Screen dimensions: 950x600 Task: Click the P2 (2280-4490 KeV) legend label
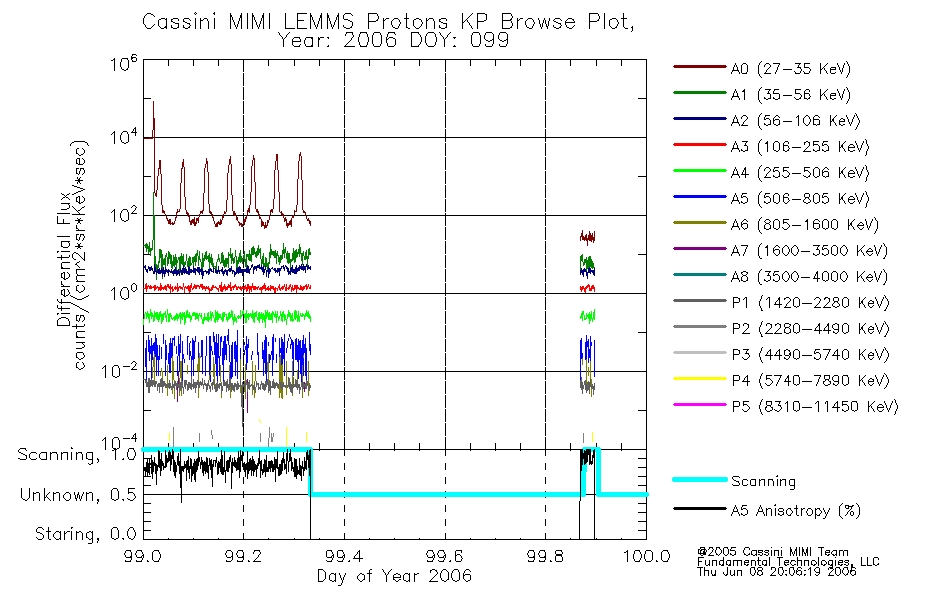(x=810, y=328)
